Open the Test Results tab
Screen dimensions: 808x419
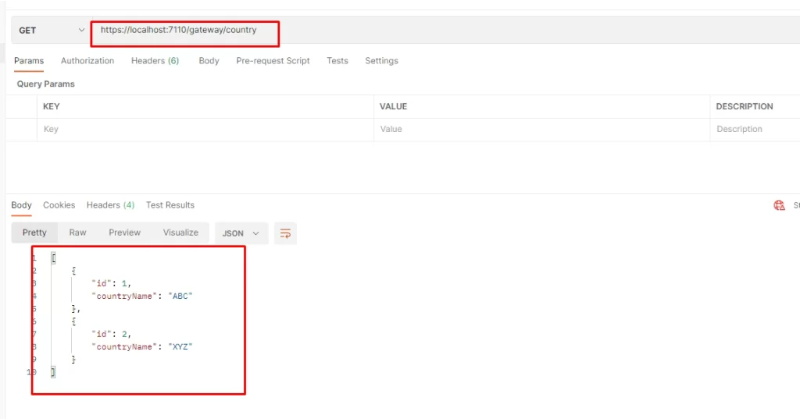pyautogui.click(x=170, y=205)
